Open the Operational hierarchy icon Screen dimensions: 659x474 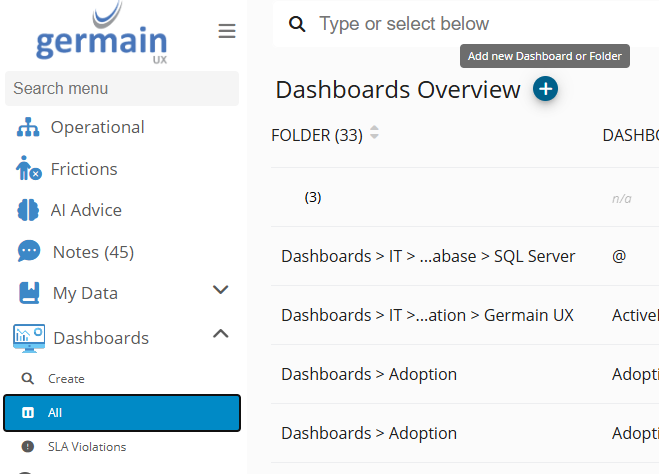pyautogui.click(x=28, y=128)
